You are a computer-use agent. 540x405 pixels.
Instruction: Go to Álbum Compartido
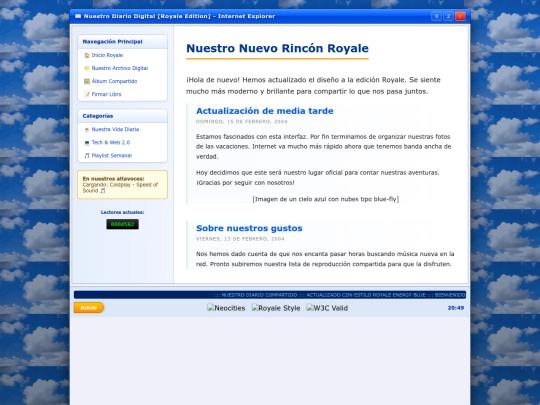coord(114,81)
